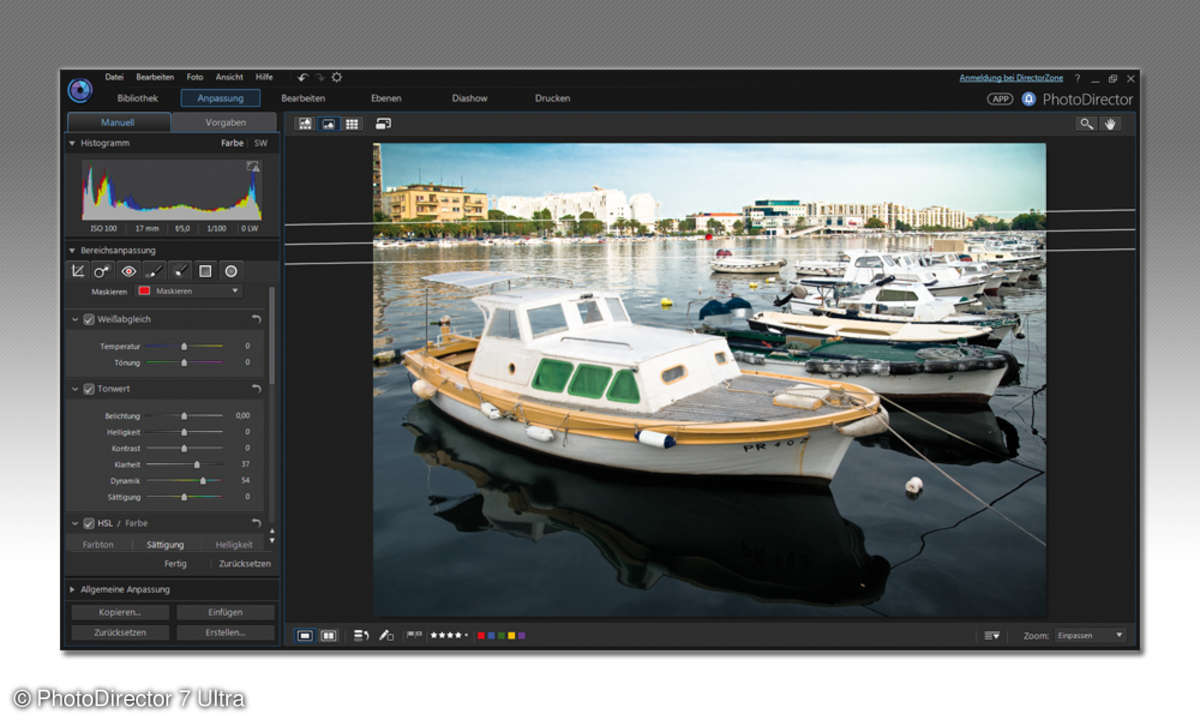Switch to viewer and browser mode
The height and width of the screenshot is (720, 1200).
point(305,124)
